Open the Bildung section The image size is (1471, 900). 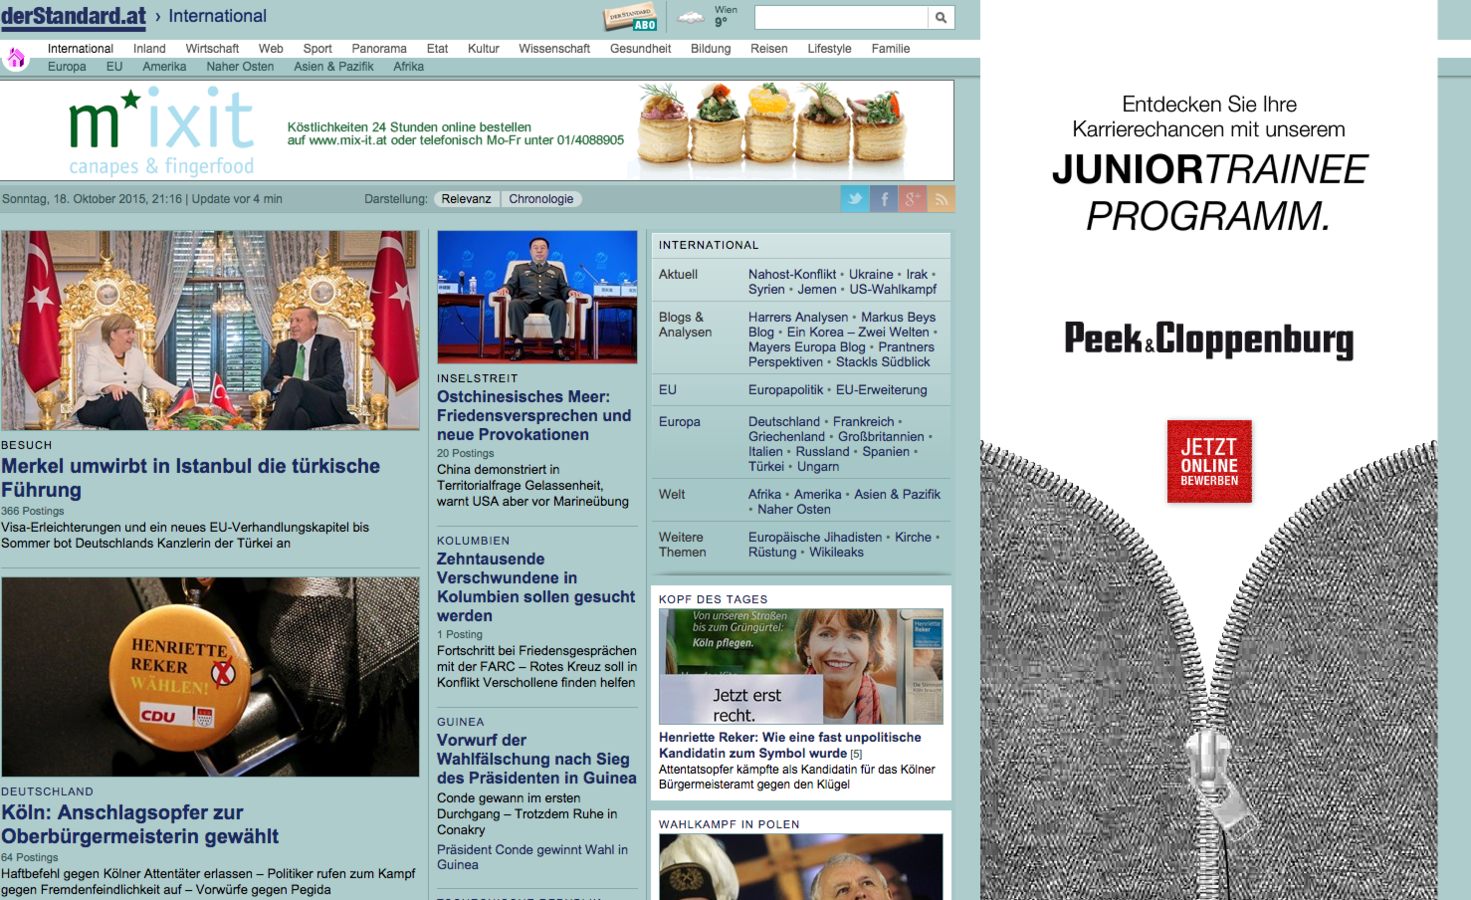click(x=710, y=48)
